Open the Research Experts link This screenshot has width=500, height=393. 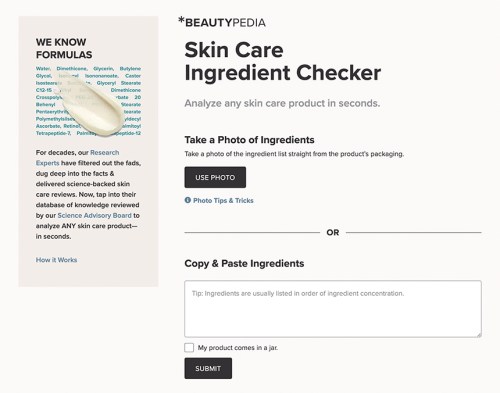point(77,158)
